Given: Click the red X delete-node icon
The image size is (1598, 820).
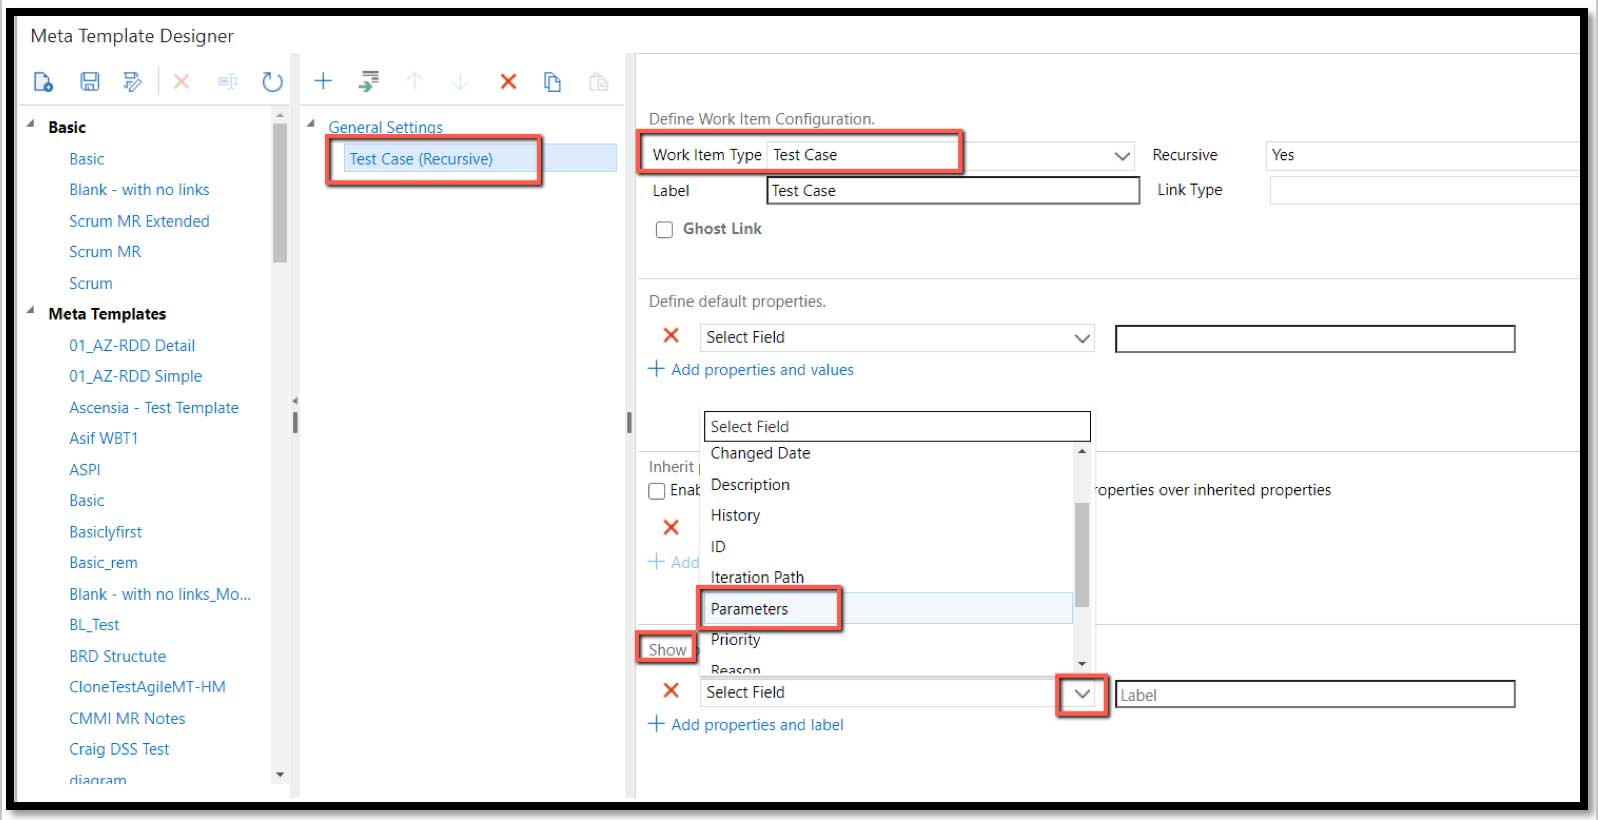Looking at the screenshot, I should [508, 82].
